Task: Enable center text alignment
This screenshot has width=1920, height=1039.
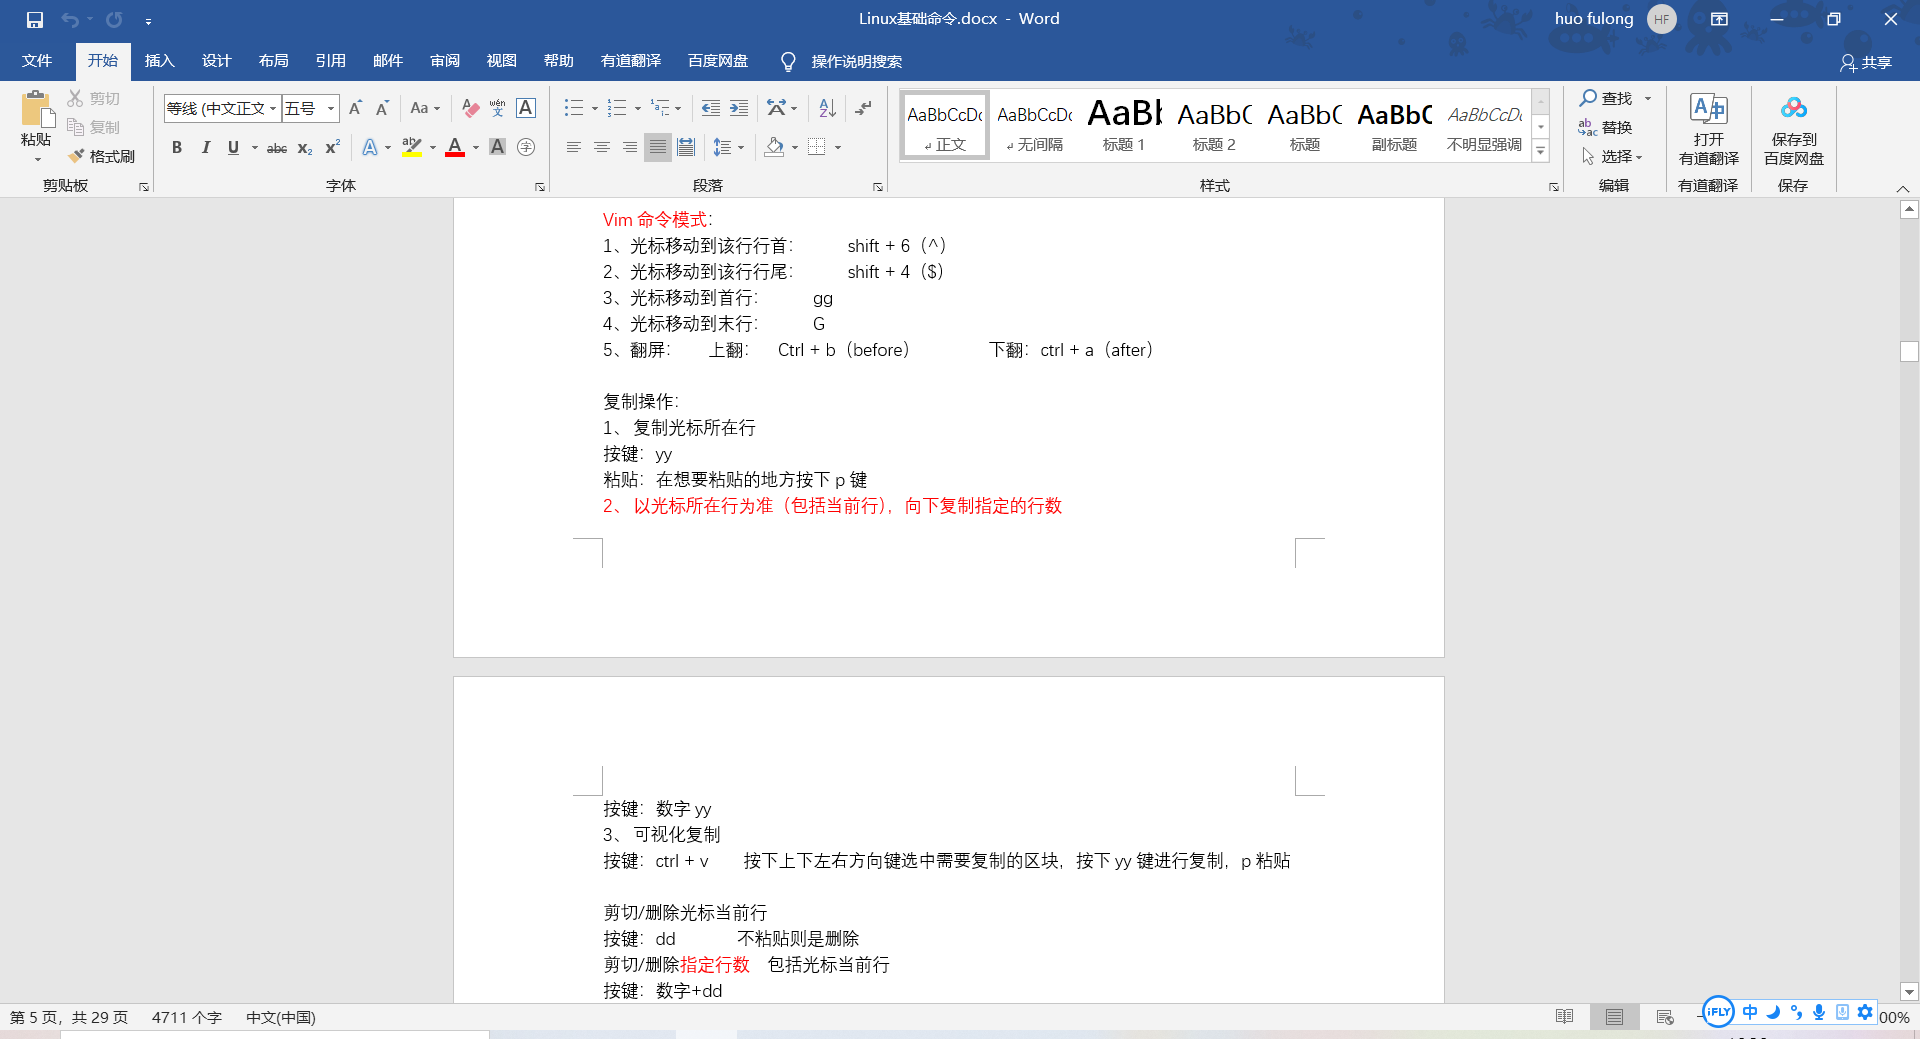Action: (x=601, y=147)
